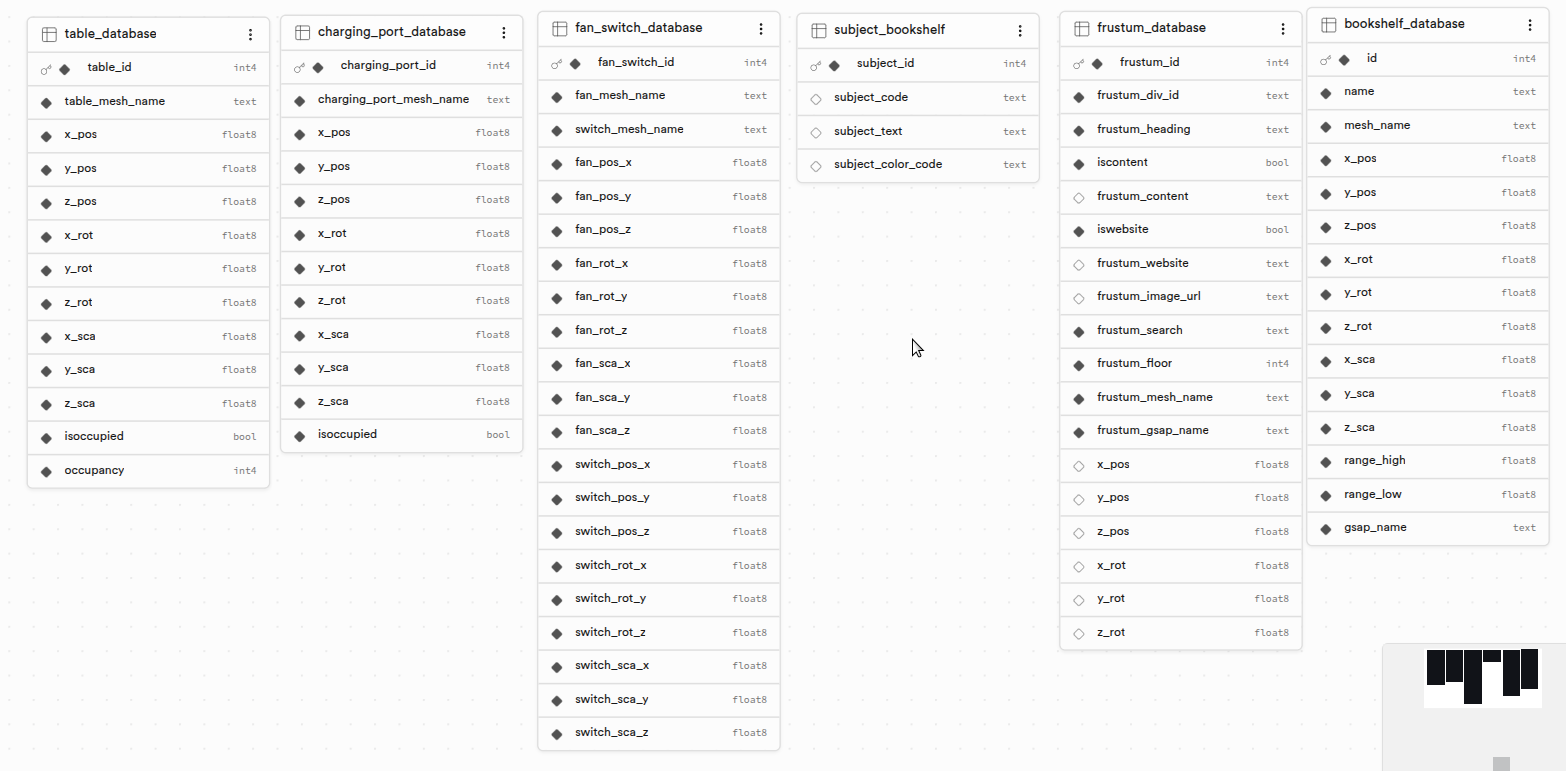Viewport: 1566px width, 771px height.
Task: Click the table icon beside subject_bookshelf
Action: [819, 31]
